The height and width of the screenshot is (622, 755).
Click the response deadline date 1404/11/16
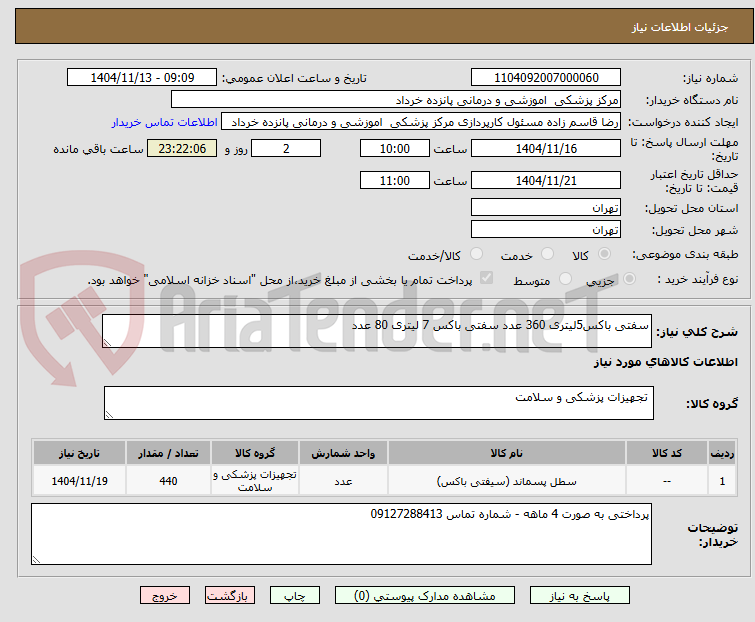point(546,149)
